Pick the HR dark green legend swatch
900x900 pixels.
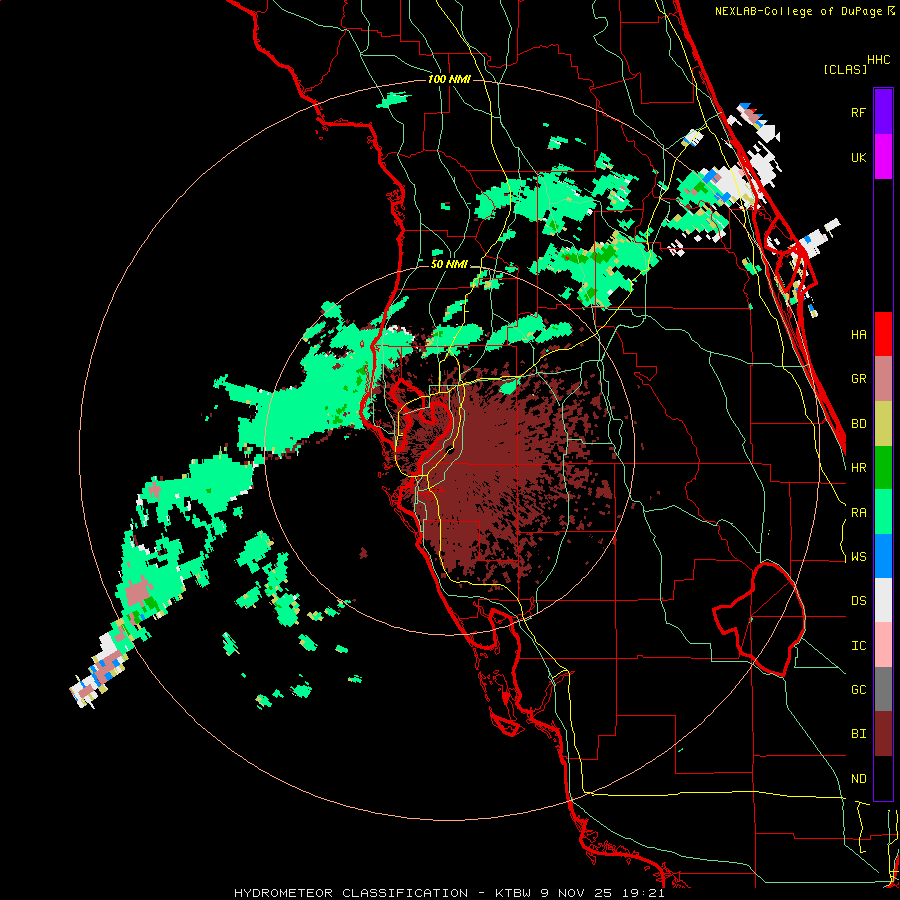click(883, 467)
